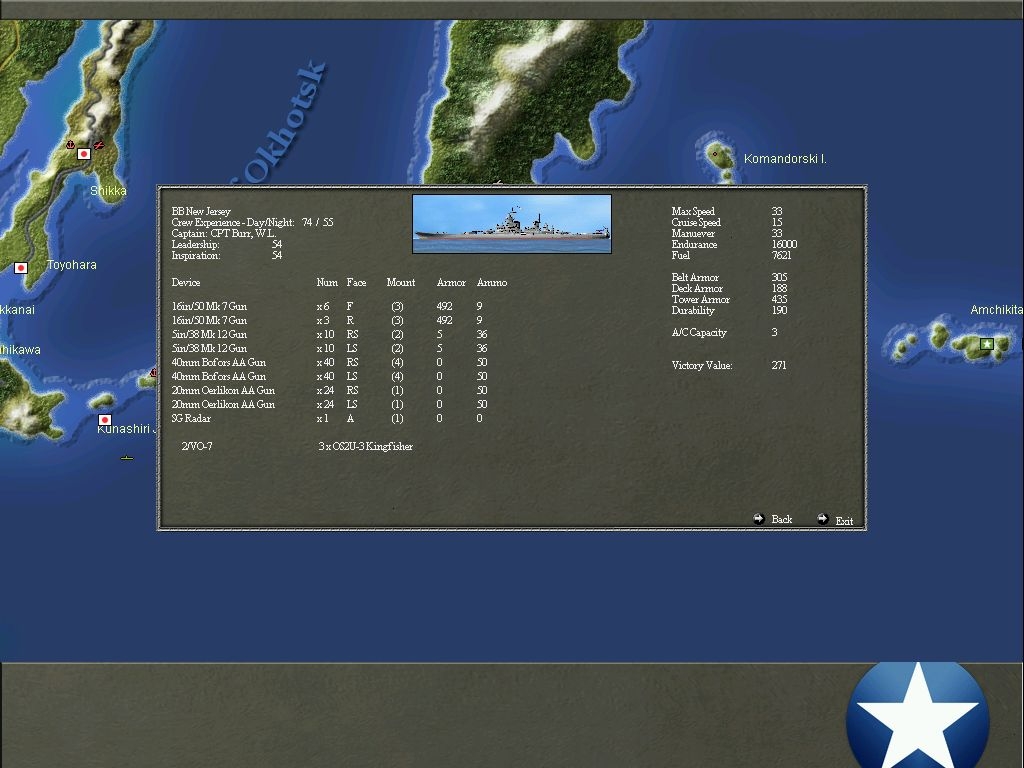This screenshot has width=1024, height=768.
Task: Click the Durability label
Action: point(693,310)
